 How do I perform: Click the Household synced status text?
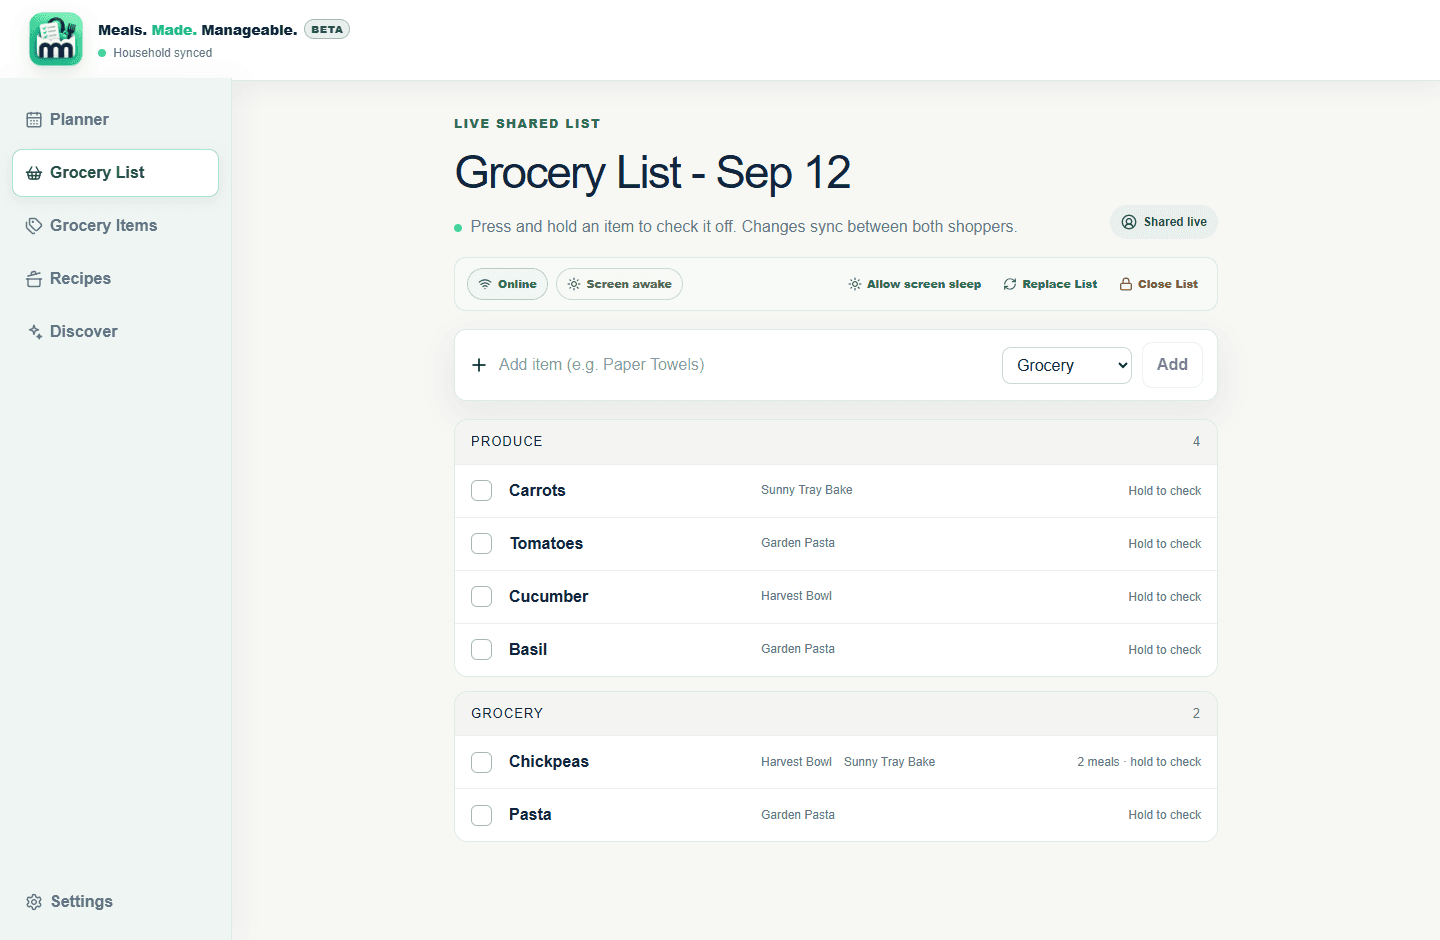[x=162, y=53]
